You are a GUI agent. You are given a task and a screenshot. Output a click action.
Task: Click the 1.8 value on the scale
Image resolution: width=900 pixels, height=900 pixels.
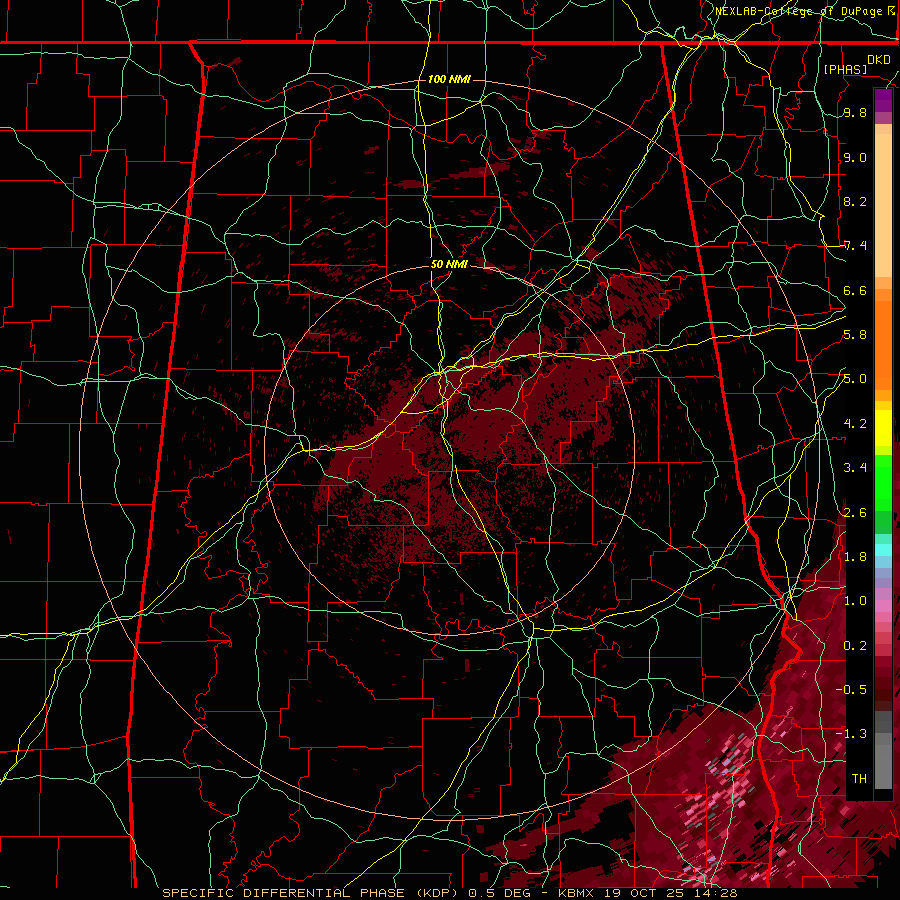point(855,557)
